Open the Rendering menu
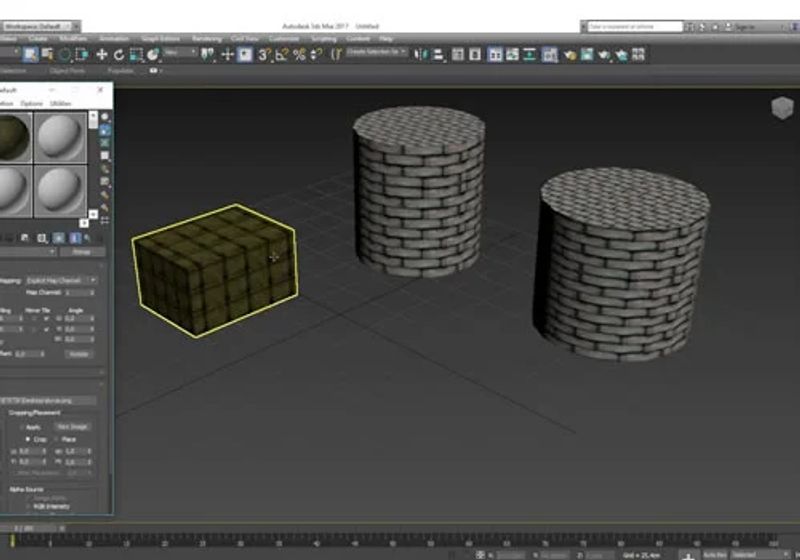800x560 pixels. 207,39
